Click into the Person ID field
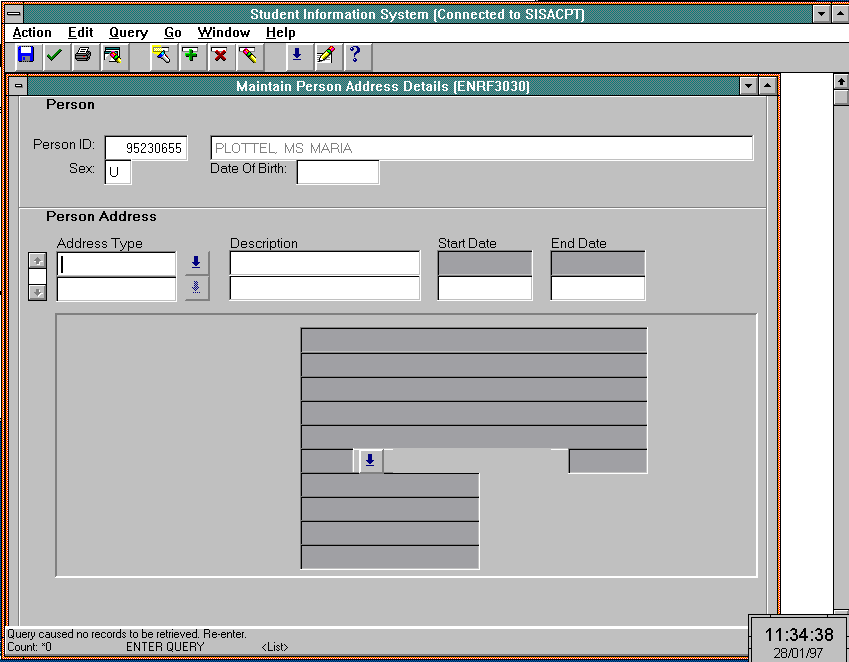The width and height of the screenshot is (849, 662). pos(146,148)
